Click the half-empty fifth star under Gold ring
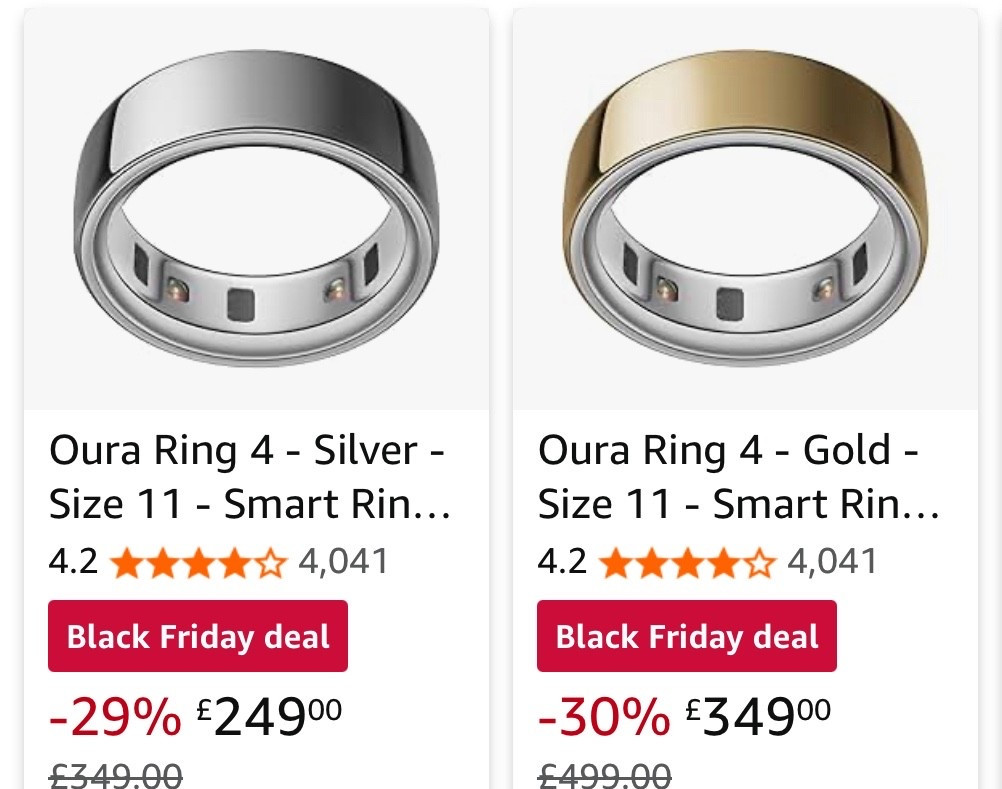The image size is (1002, 789). [x=757, y=562]
